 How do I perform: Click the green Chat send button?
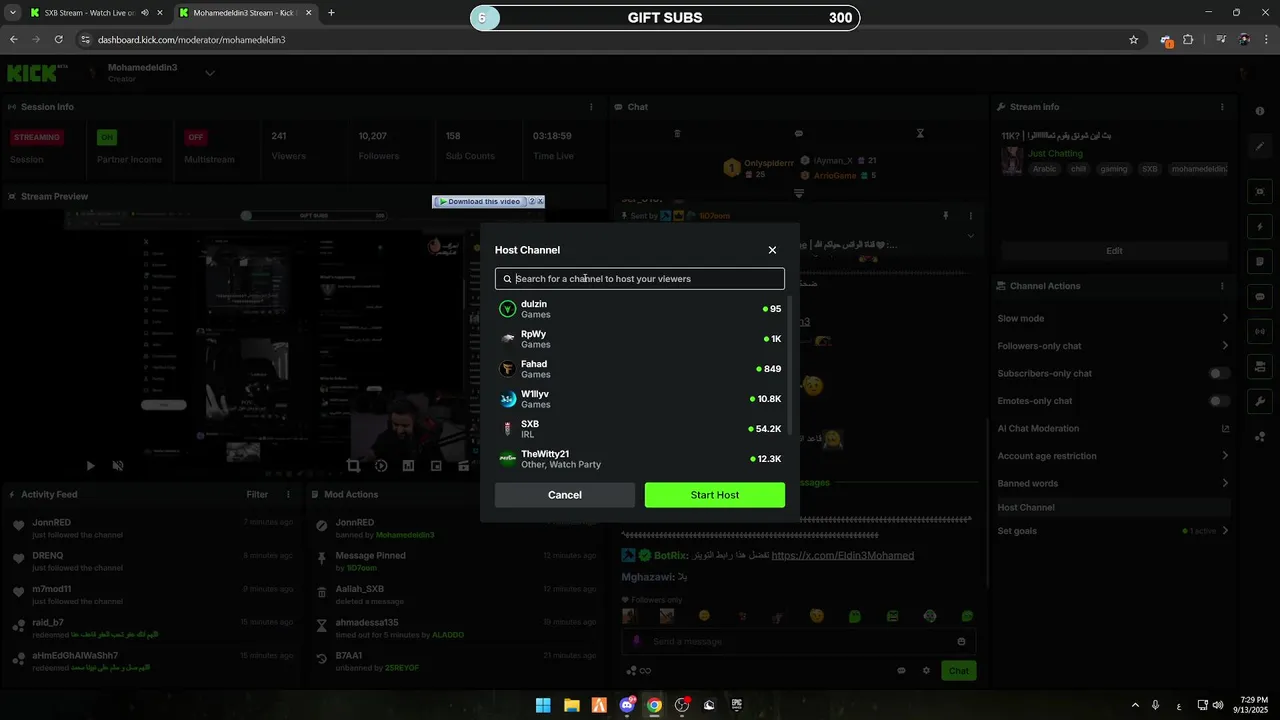[959, 671]
